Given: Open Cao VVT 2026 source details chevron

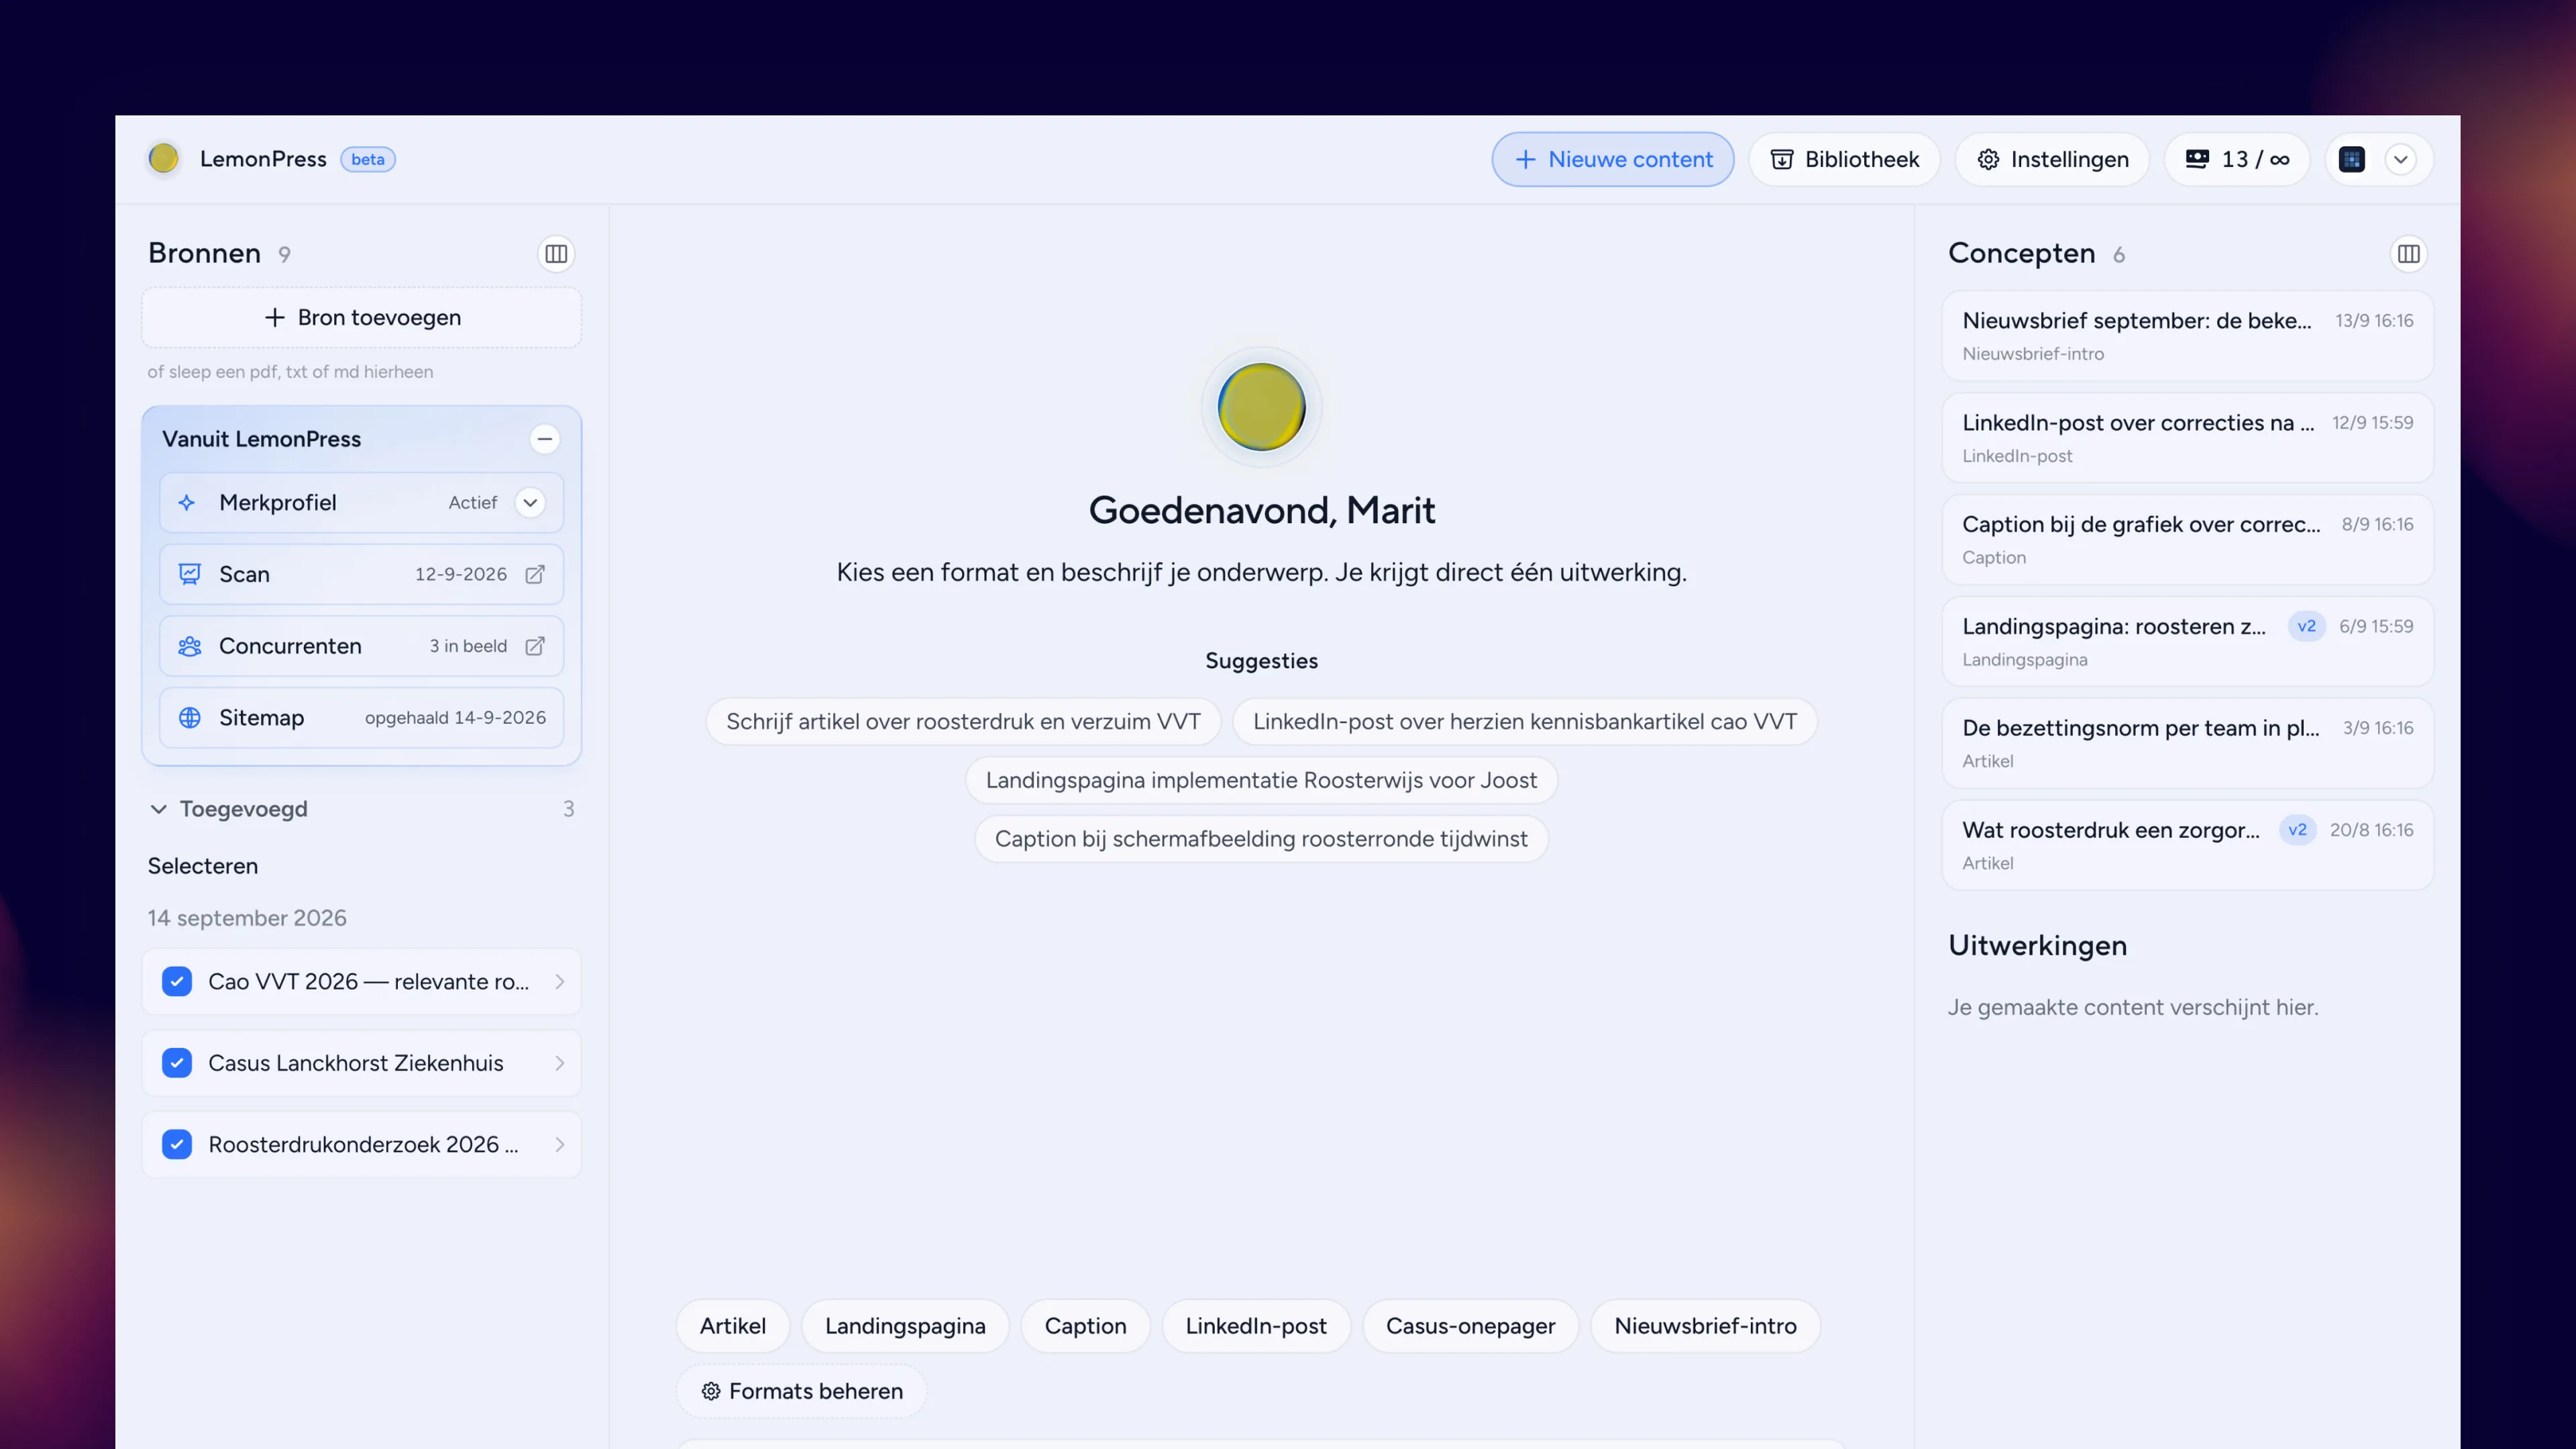Looking at the screenshot, I should click(560, 982).
